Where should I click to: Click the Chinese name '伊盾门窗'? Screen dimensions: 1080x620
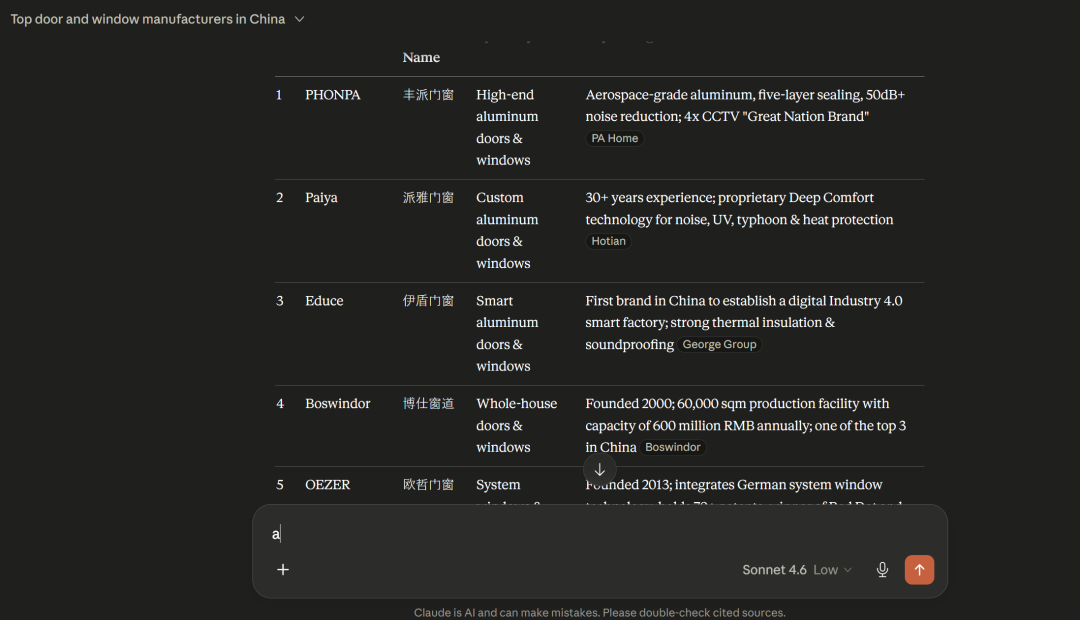(x=428, y=301)
